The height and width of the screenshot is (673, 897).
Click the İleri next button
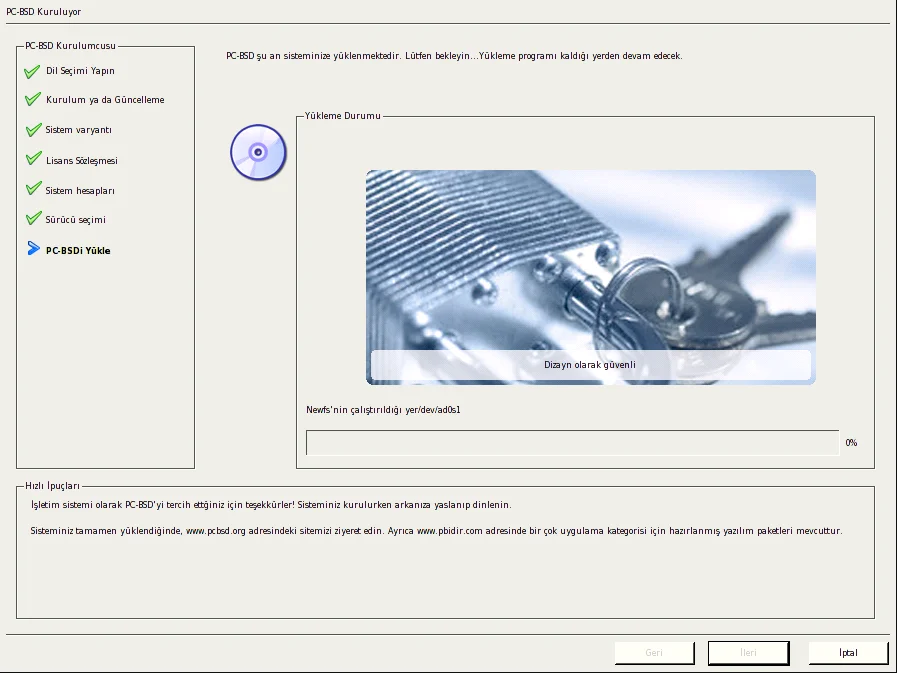point(748,652)
